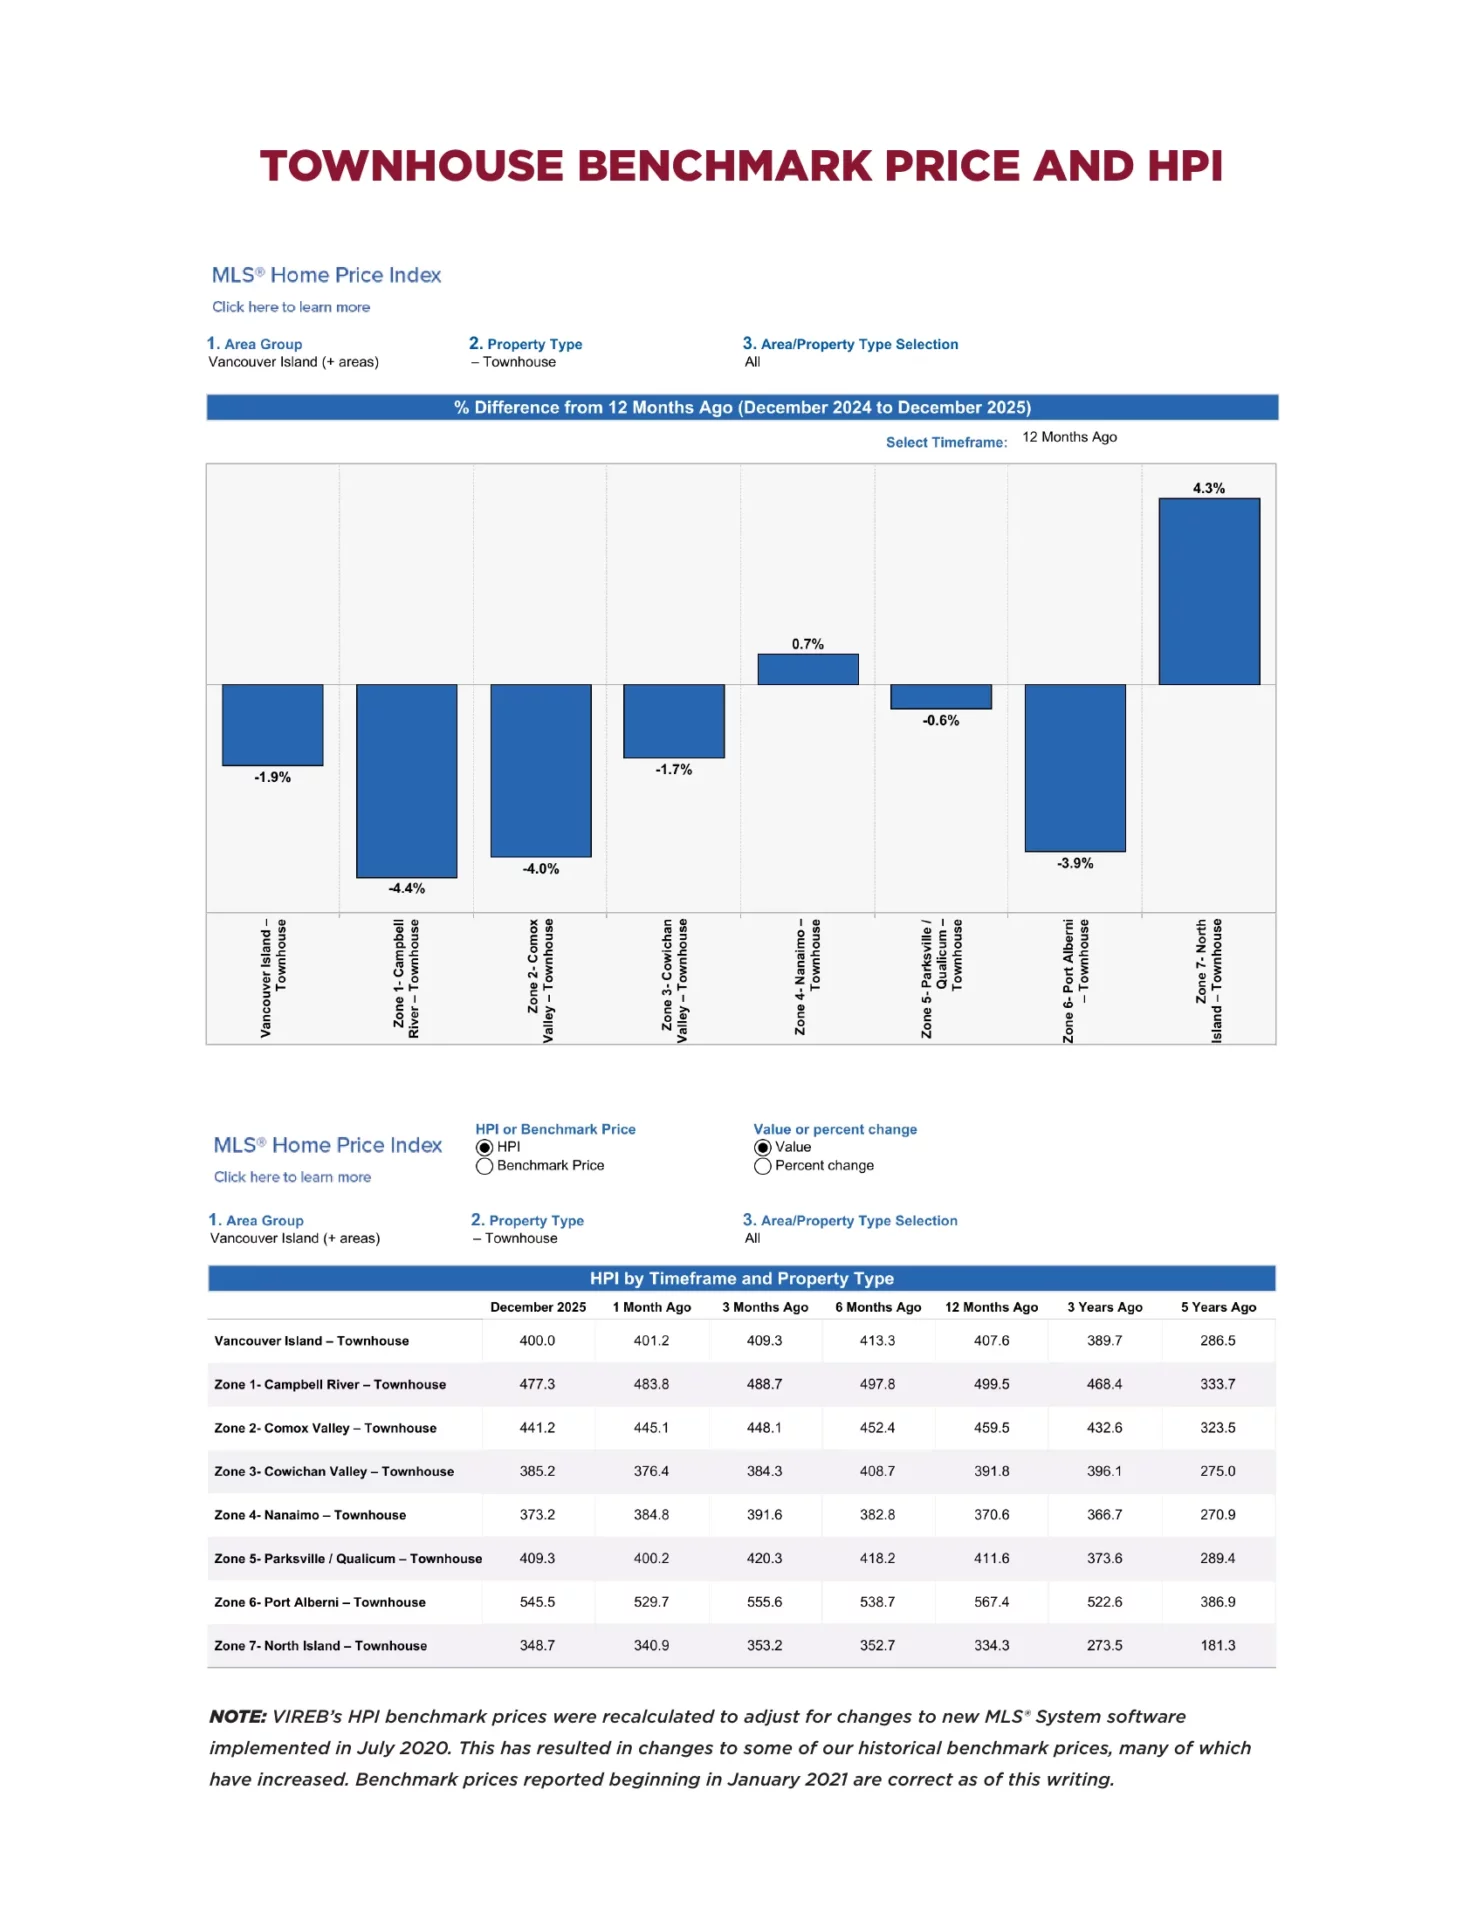Click the Zone 4 Nanaimo 0.7% bar
This screenshot has width=1484, height=1920.
pyautogui.click(x=808, y=669)
